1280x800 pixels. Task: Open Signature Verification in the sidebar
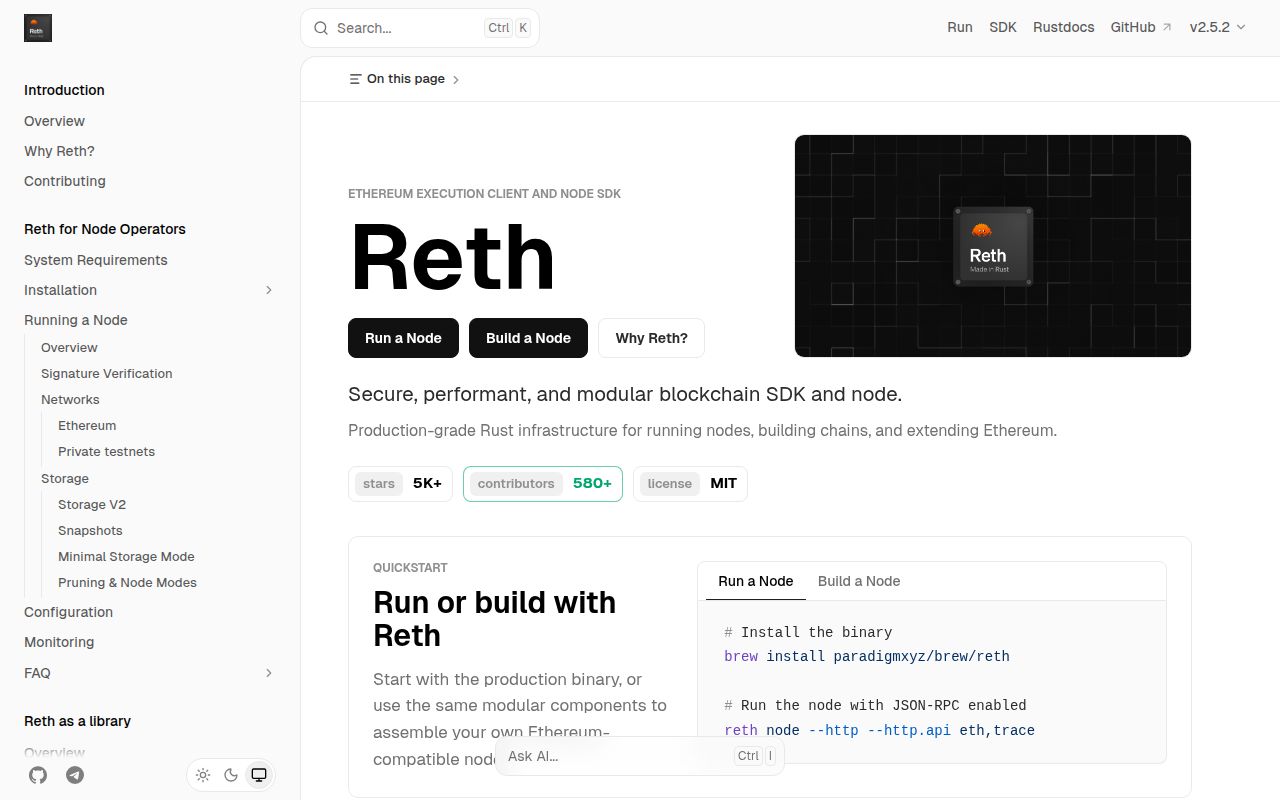[x=107, y=374]
